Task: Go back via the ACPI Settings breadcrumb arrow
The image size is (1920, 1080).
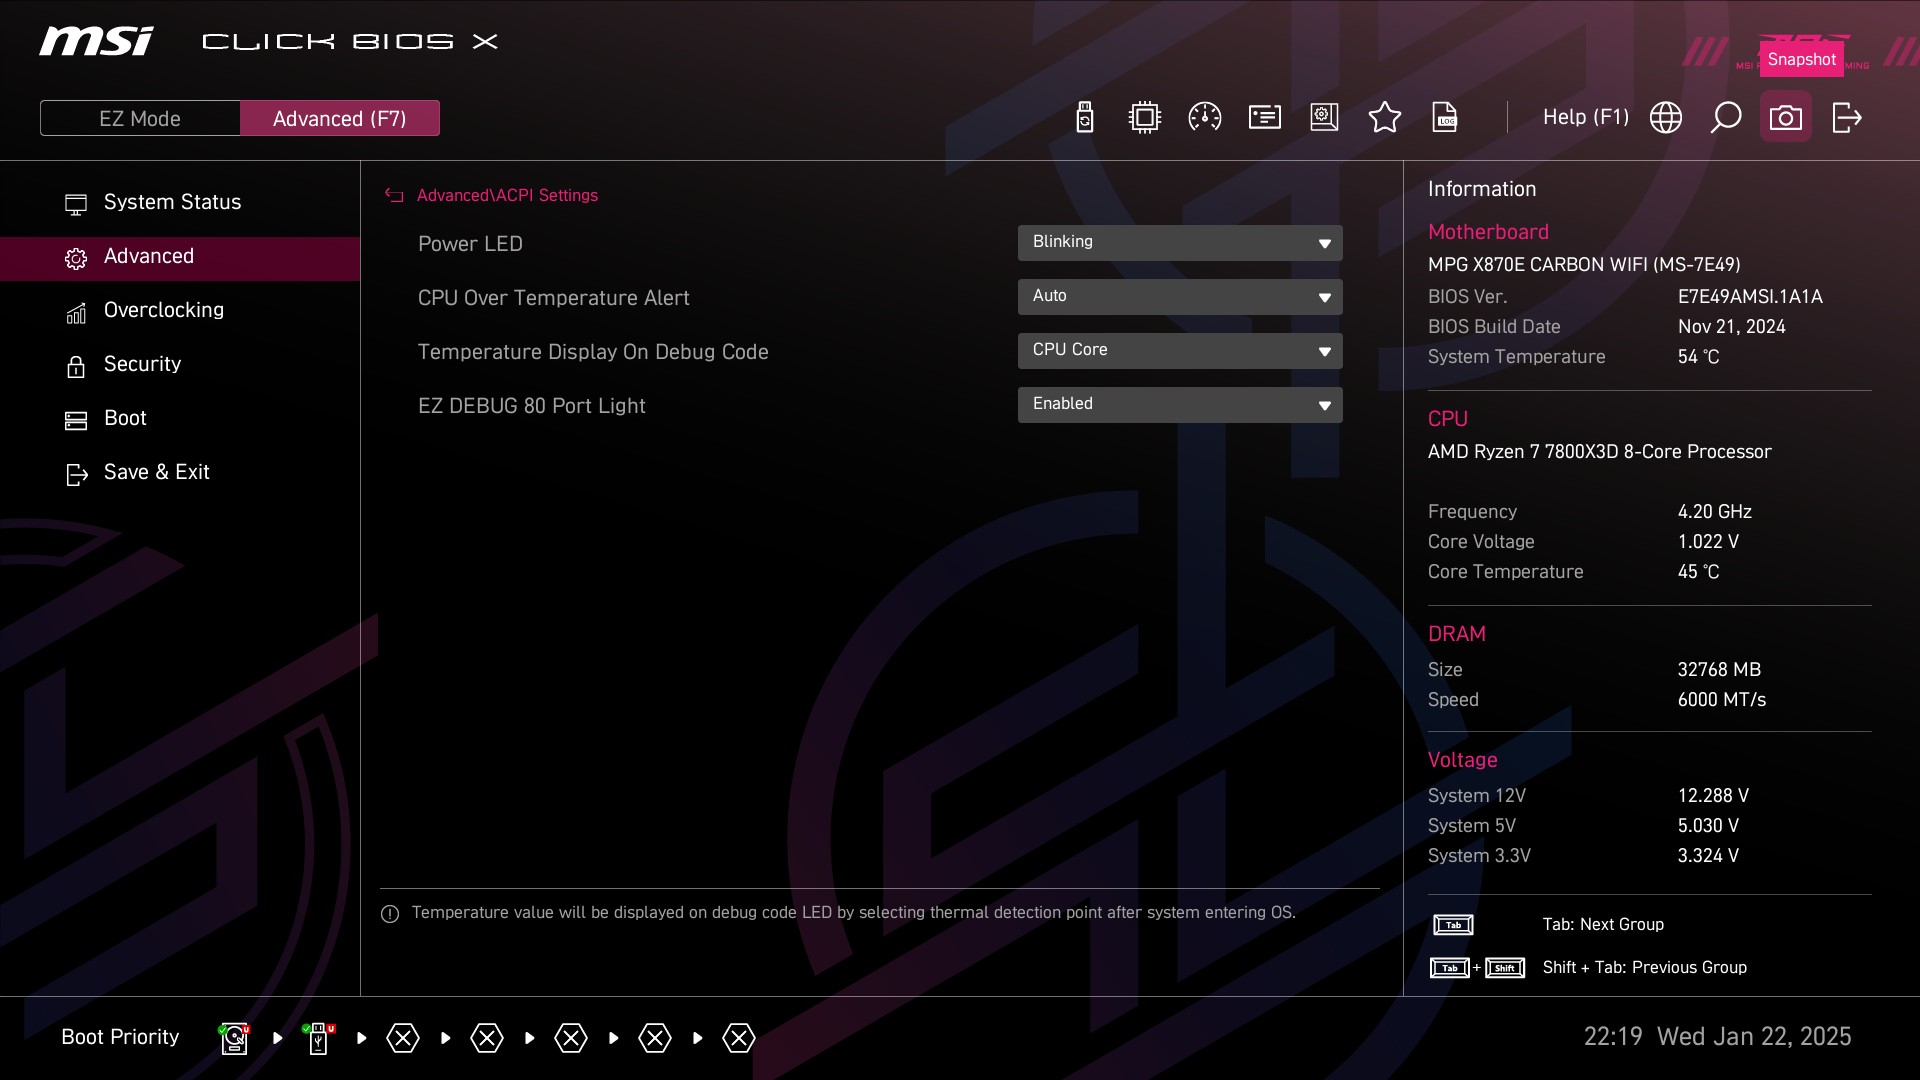Action: [x=393, y=195]
